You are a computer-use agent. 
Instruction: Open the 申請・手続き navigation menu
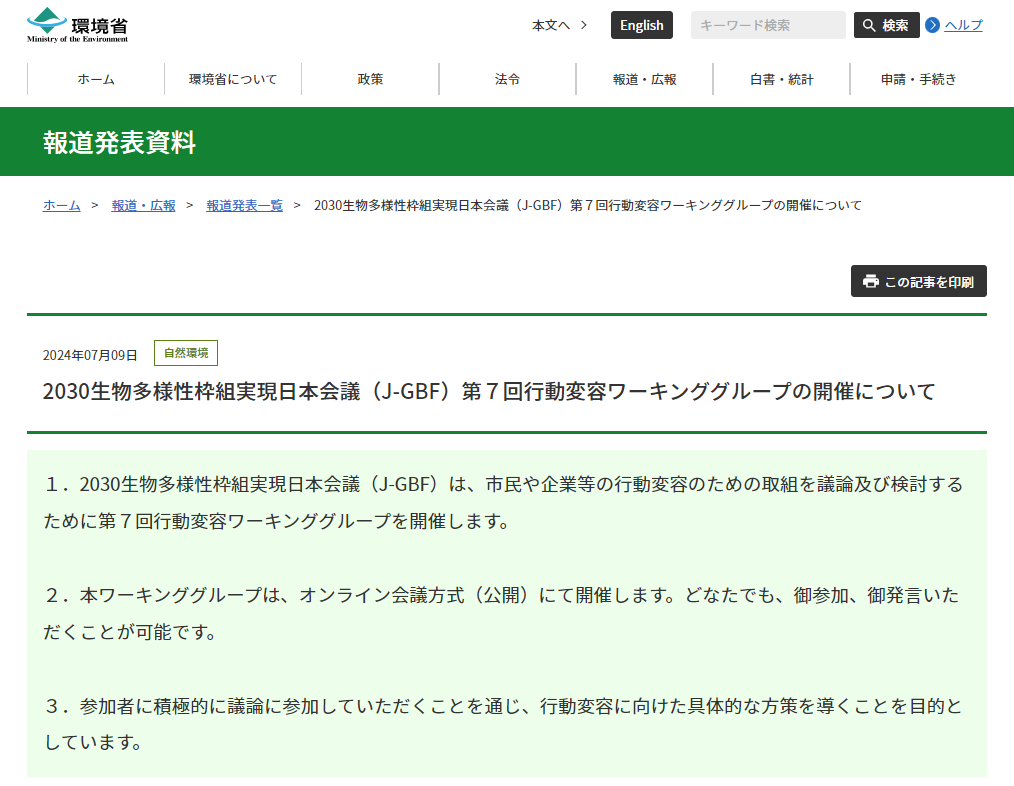[x=917, y=78]
